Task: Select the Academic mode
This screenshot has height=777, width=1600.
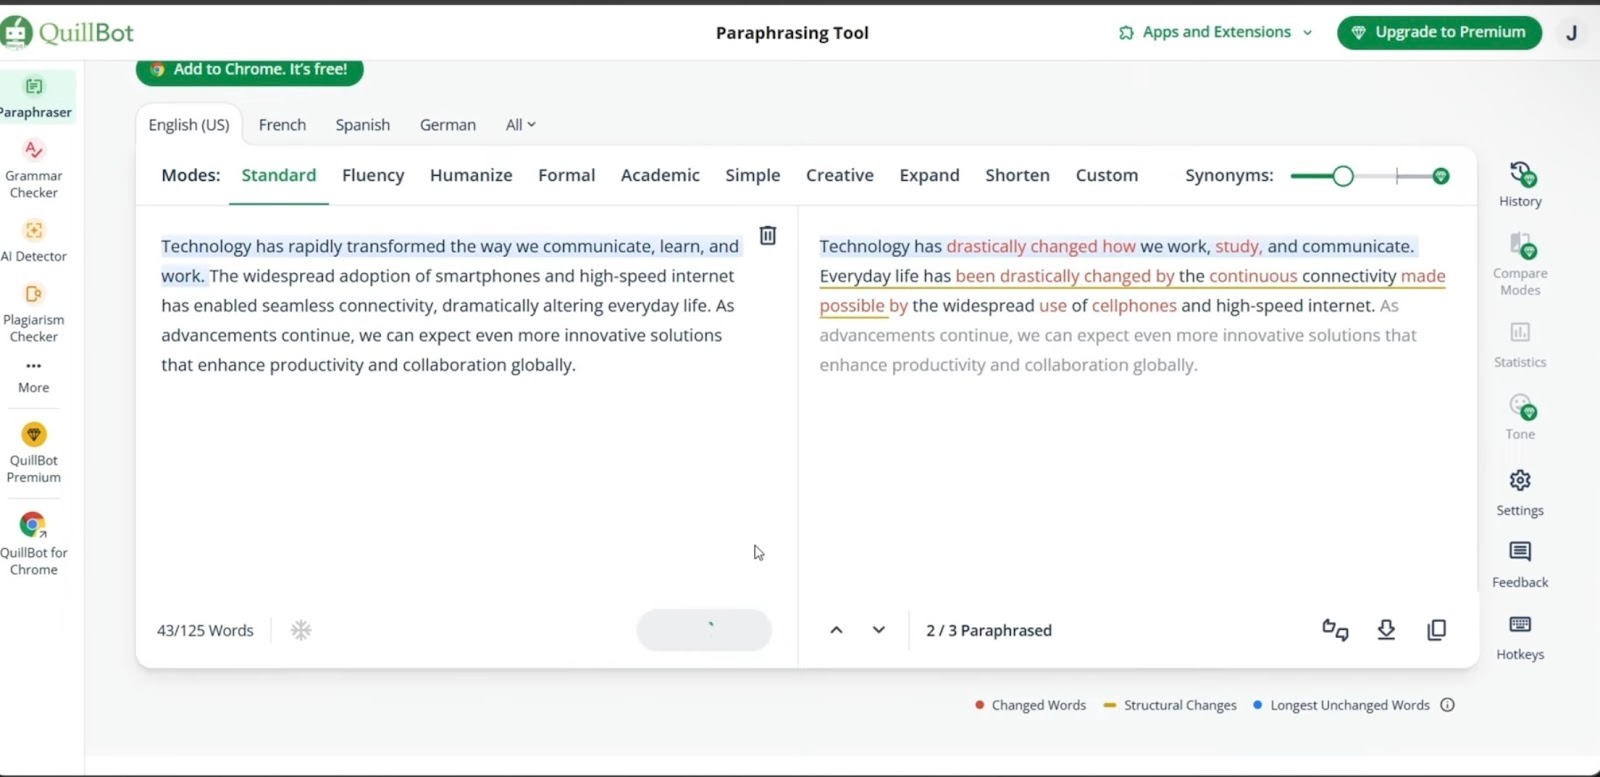Action: pos(660,175)
